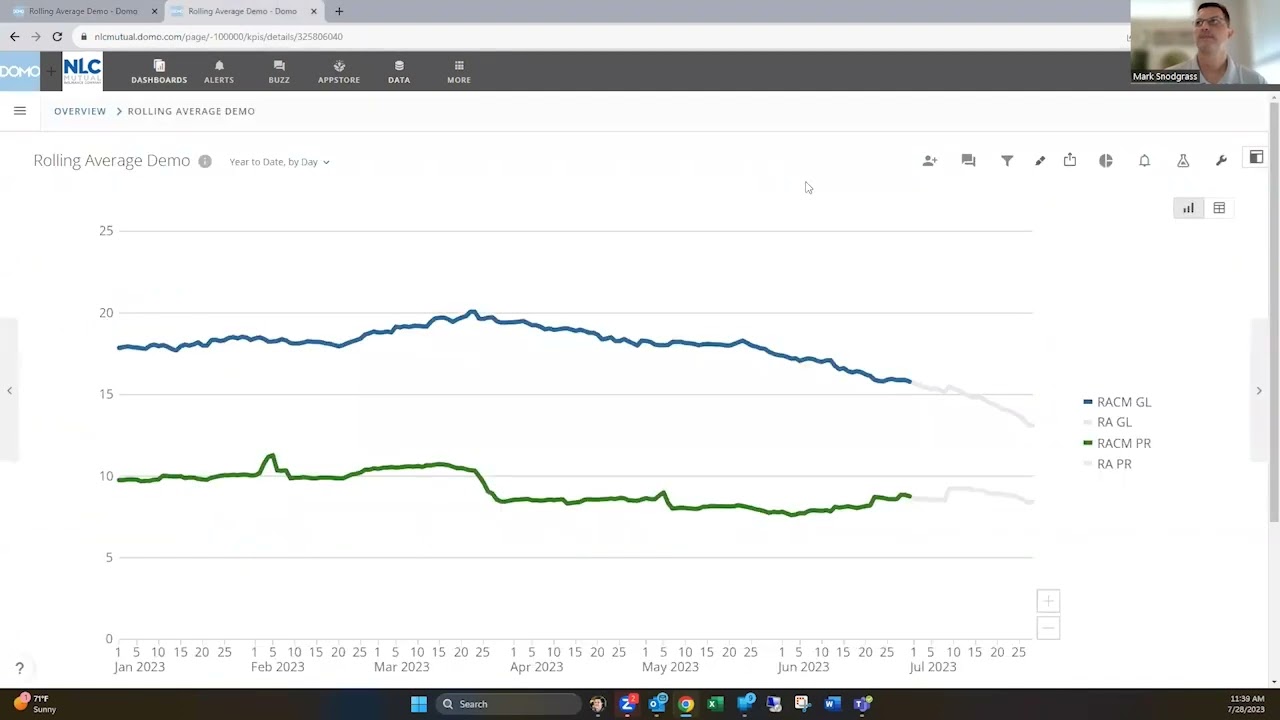Click the page vertical scrollbar
The width and height of the screenshot is (1280, 720).
pyautogui.click(x=1274, y=310)
